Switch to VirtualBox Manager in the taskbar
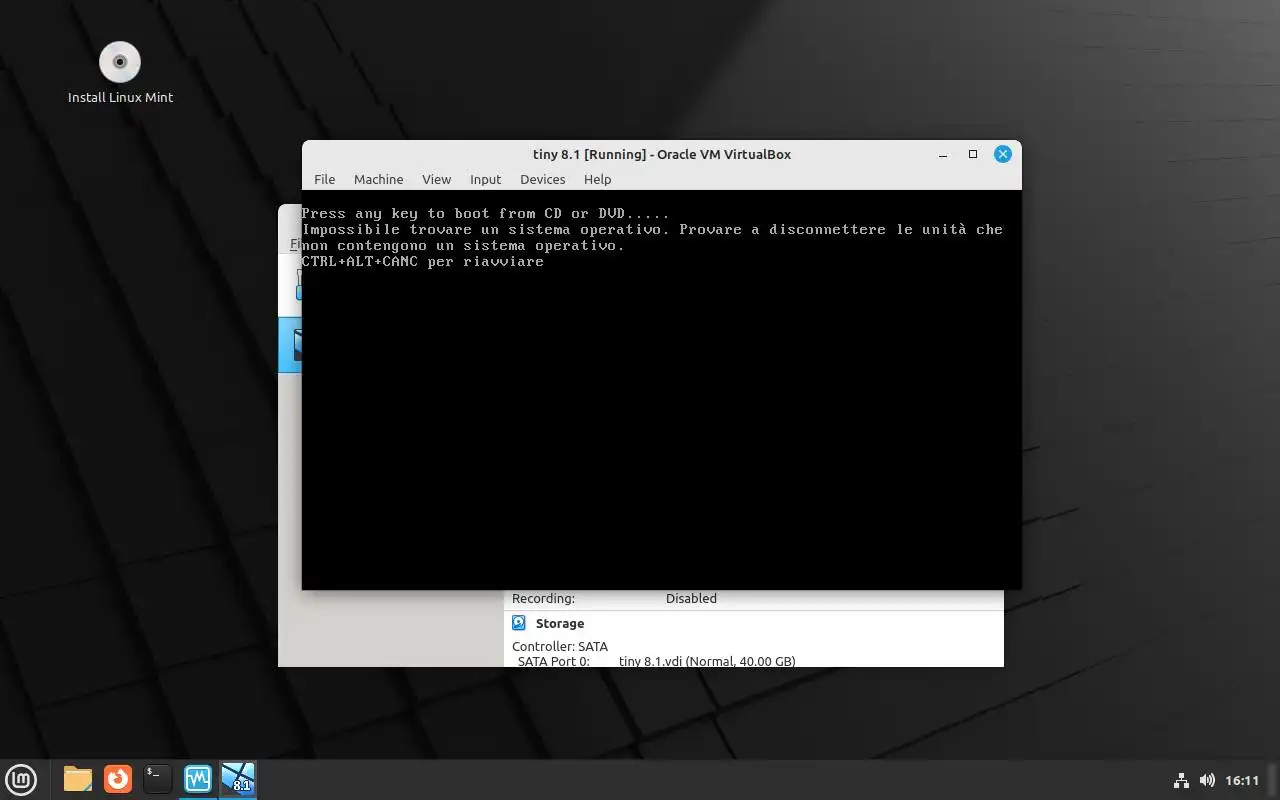 coord(198,779)
